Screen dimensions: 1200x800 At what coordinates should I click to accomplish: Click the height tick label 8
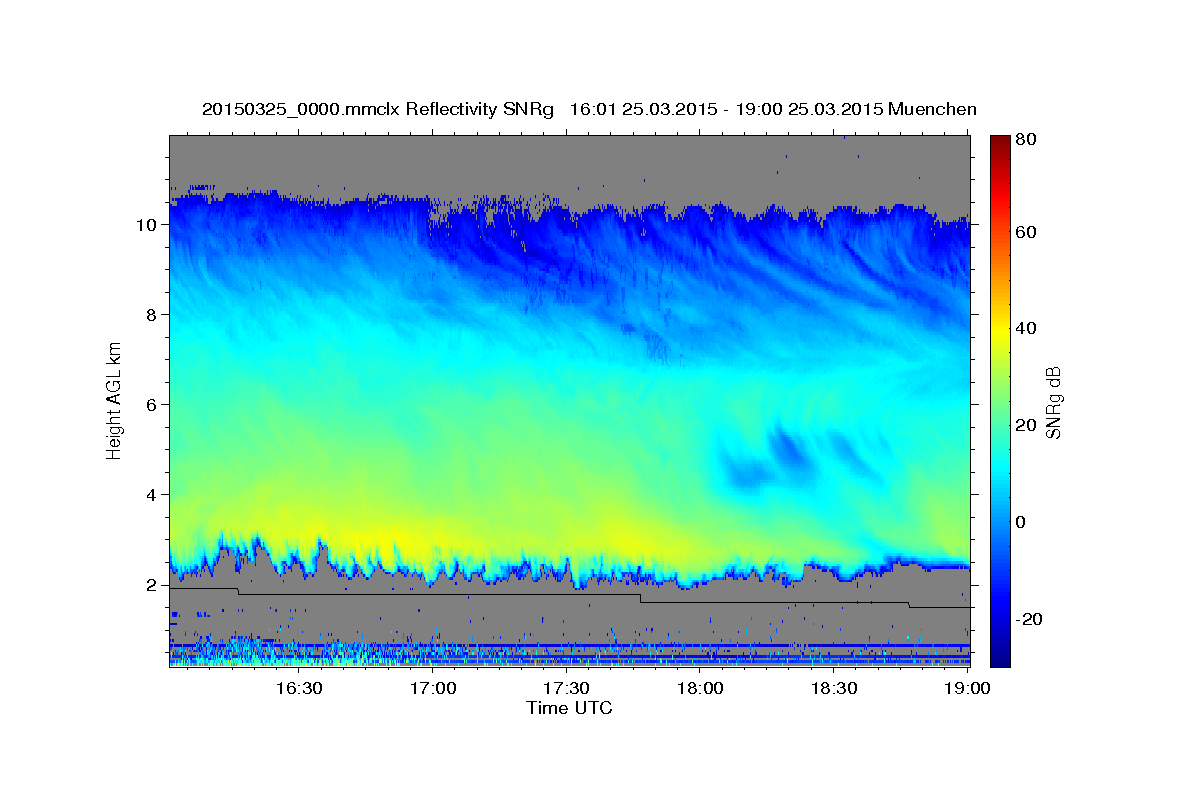[x=153, y=315]
